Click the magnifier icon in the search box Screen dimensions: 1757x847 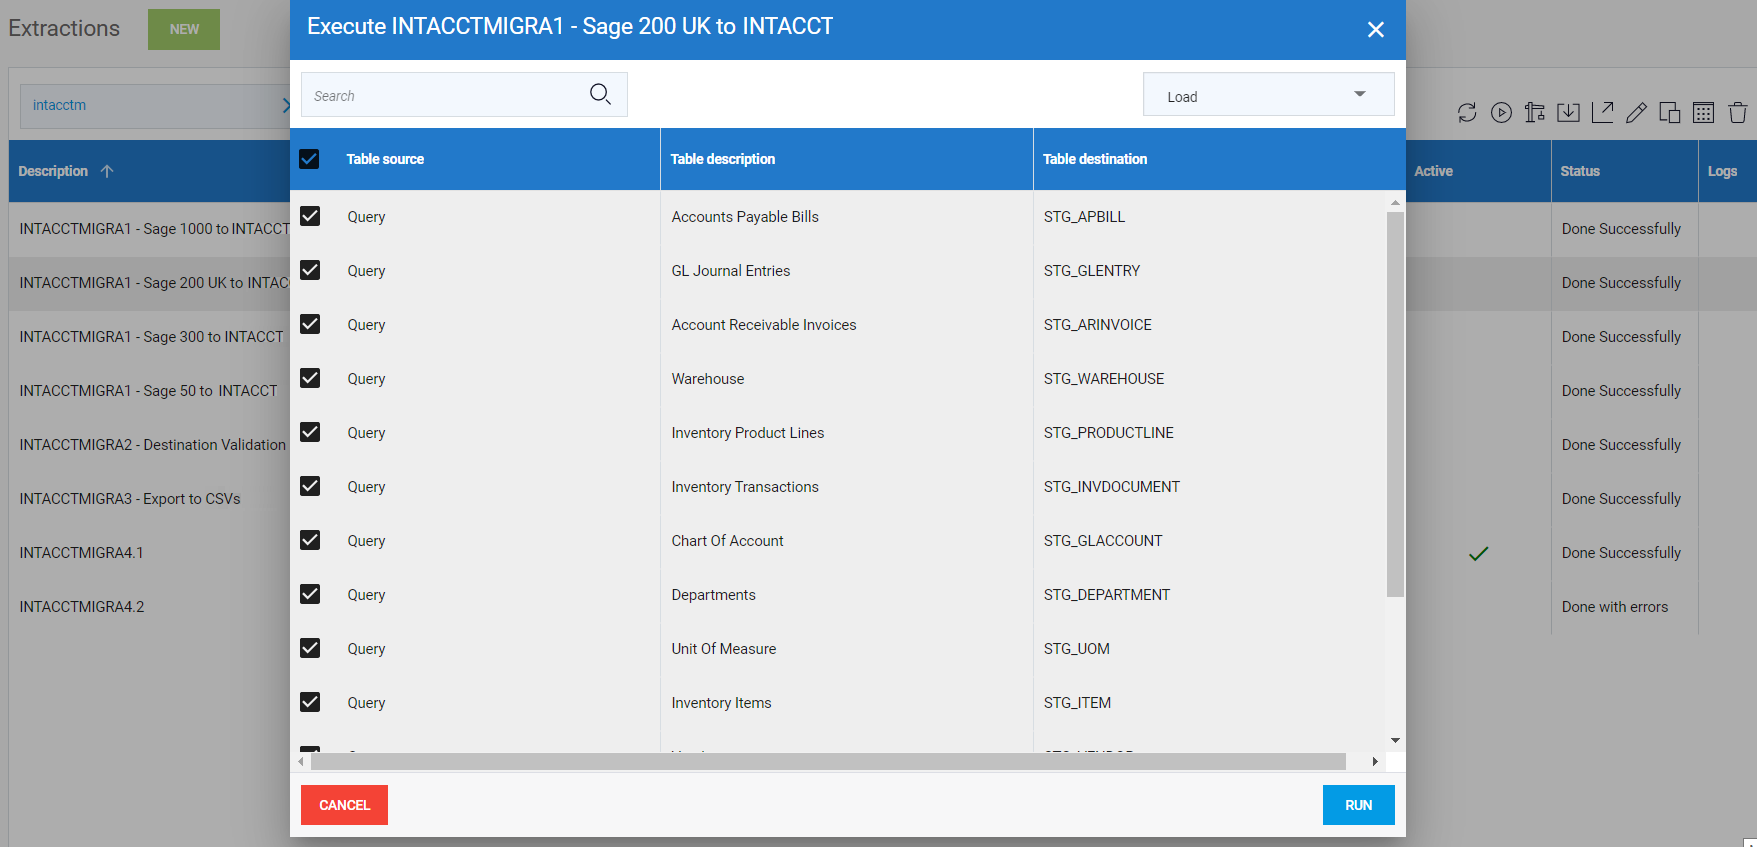(x=600, y=95)
